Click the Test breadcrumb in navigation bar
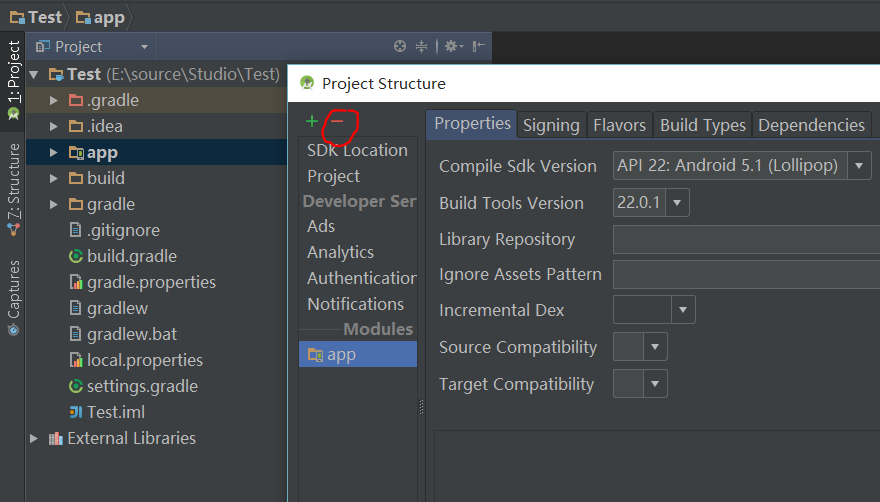 click(36, 17)
